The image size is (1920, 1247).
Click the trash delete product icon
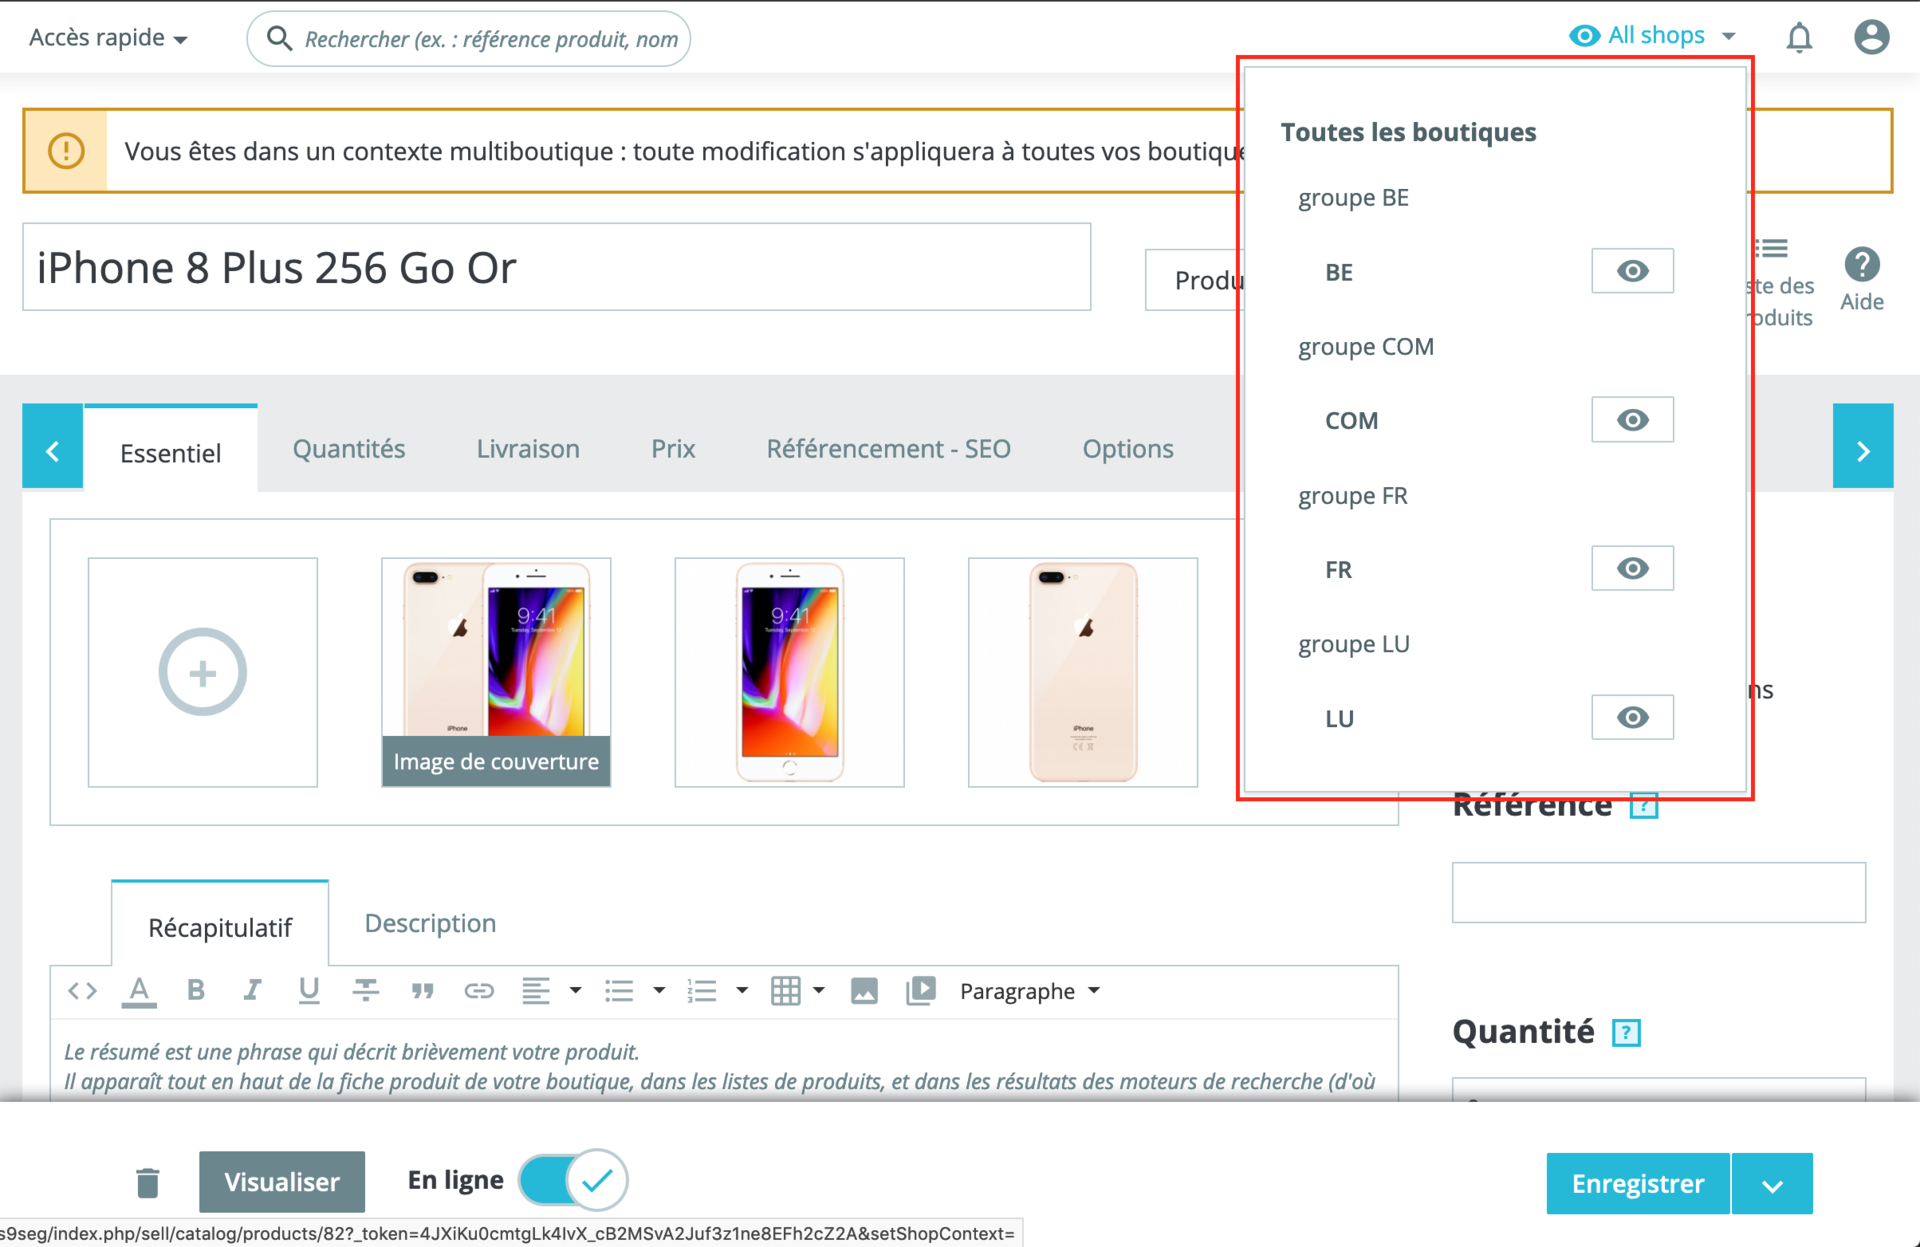click(x=148, y=1182)
